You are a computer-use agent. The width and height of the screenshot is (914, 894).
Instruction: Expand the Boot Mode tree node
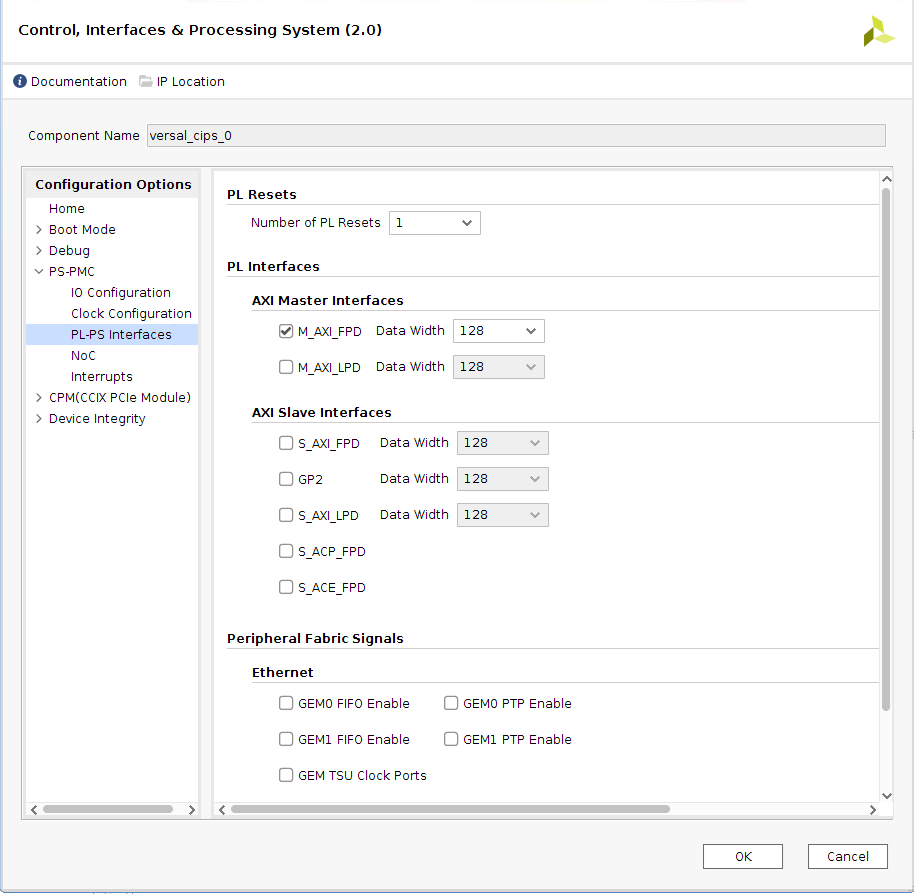38,230
